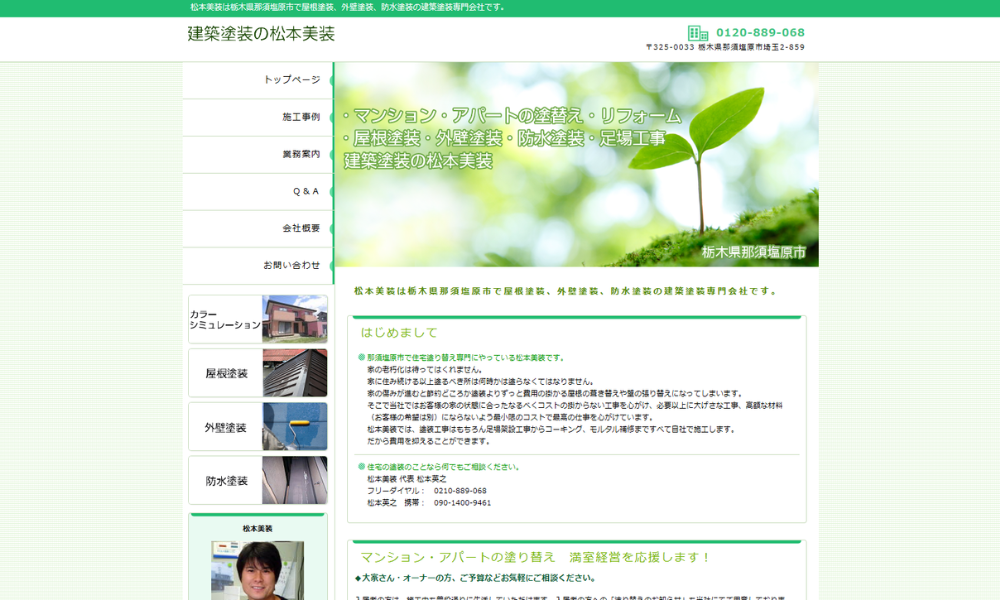The width and height of the screenshot is (1000, 600).
Task: Open the カラーシミュレーション banner house photo
Action: point(294,319)
